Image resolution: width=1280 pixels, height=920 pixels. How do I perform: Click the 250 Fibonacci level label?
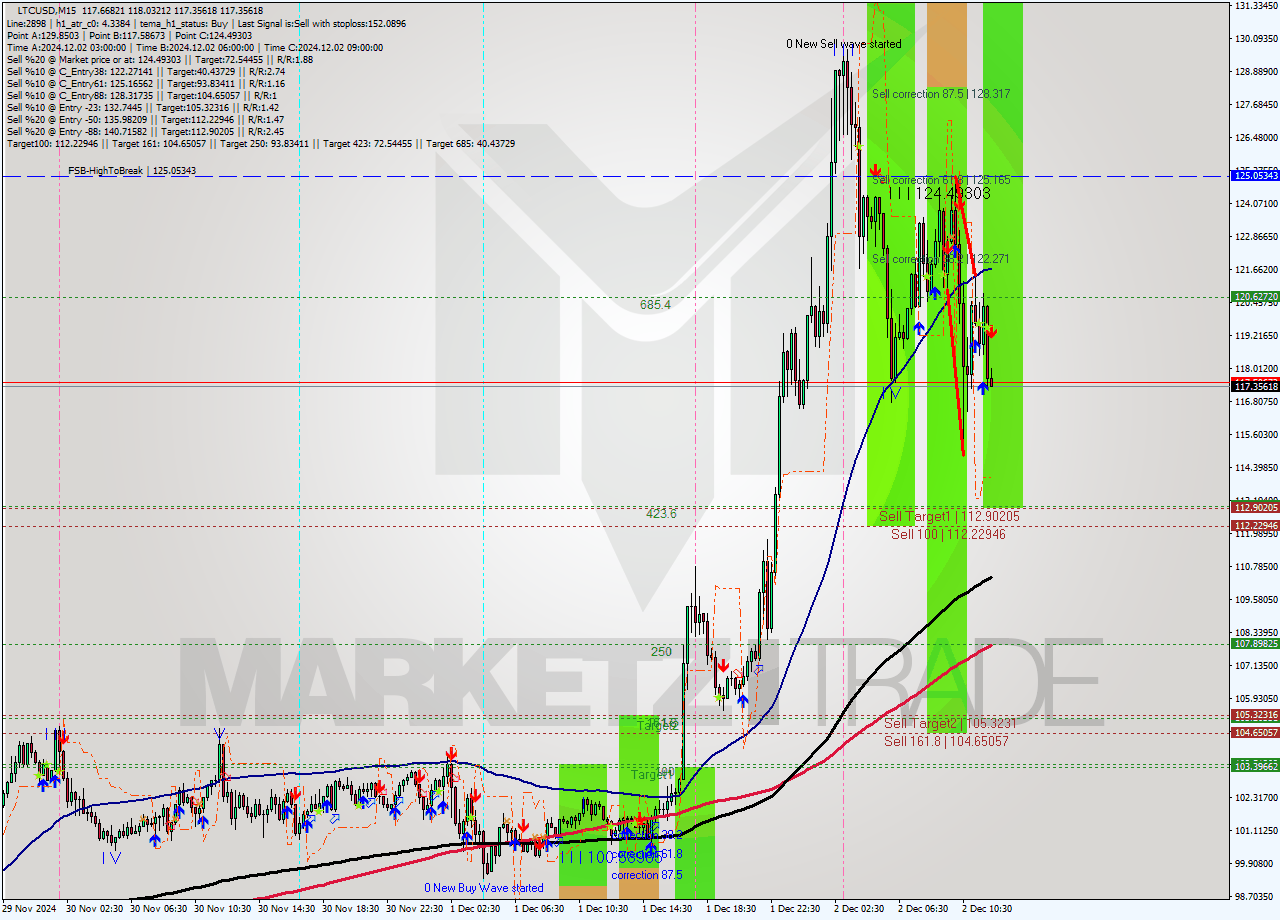661,651
